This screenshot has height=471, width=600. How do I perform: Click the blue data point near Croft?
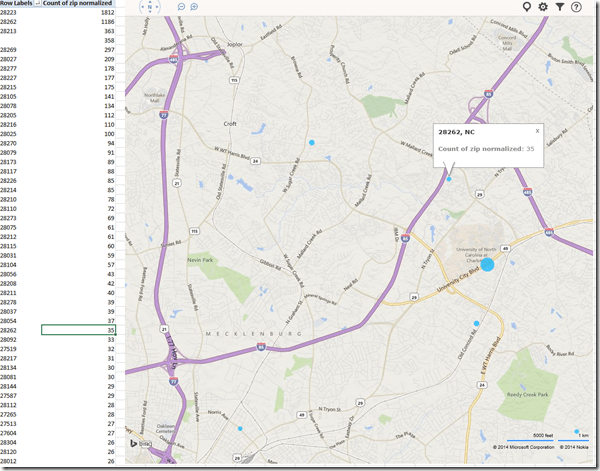(x=312, y=143)
